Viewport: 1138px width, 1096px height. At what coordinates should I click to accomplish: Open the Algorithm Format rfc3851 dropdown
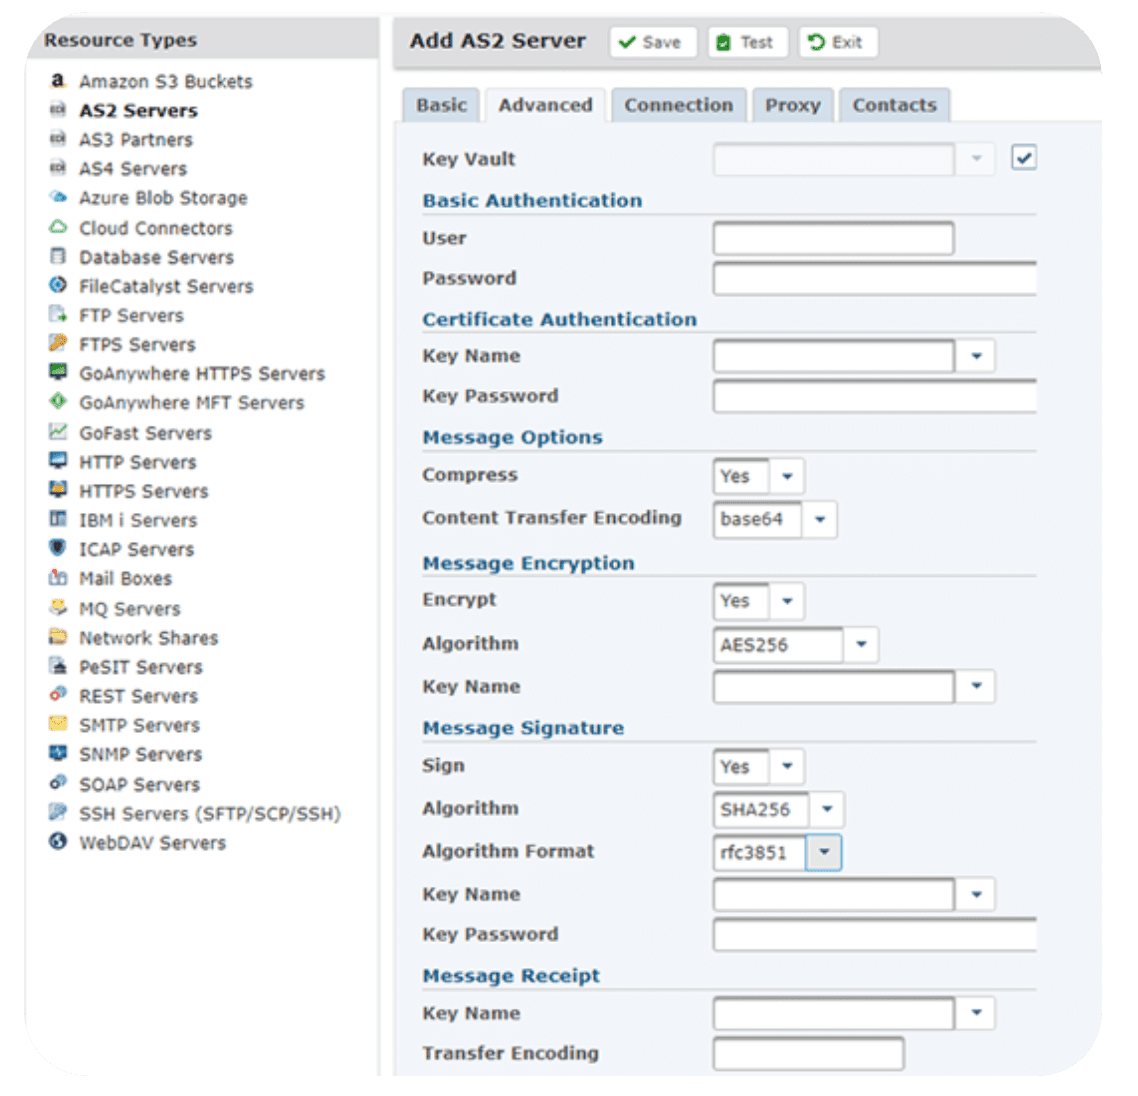point(824,853)
